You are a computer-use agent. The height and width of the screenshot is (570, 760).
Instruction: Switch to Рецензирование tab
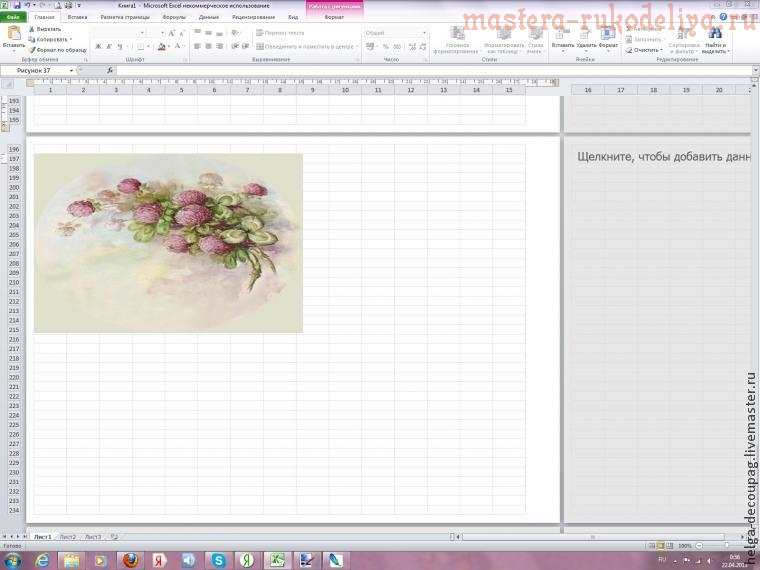pyautogui.click(x=253, y=17)
